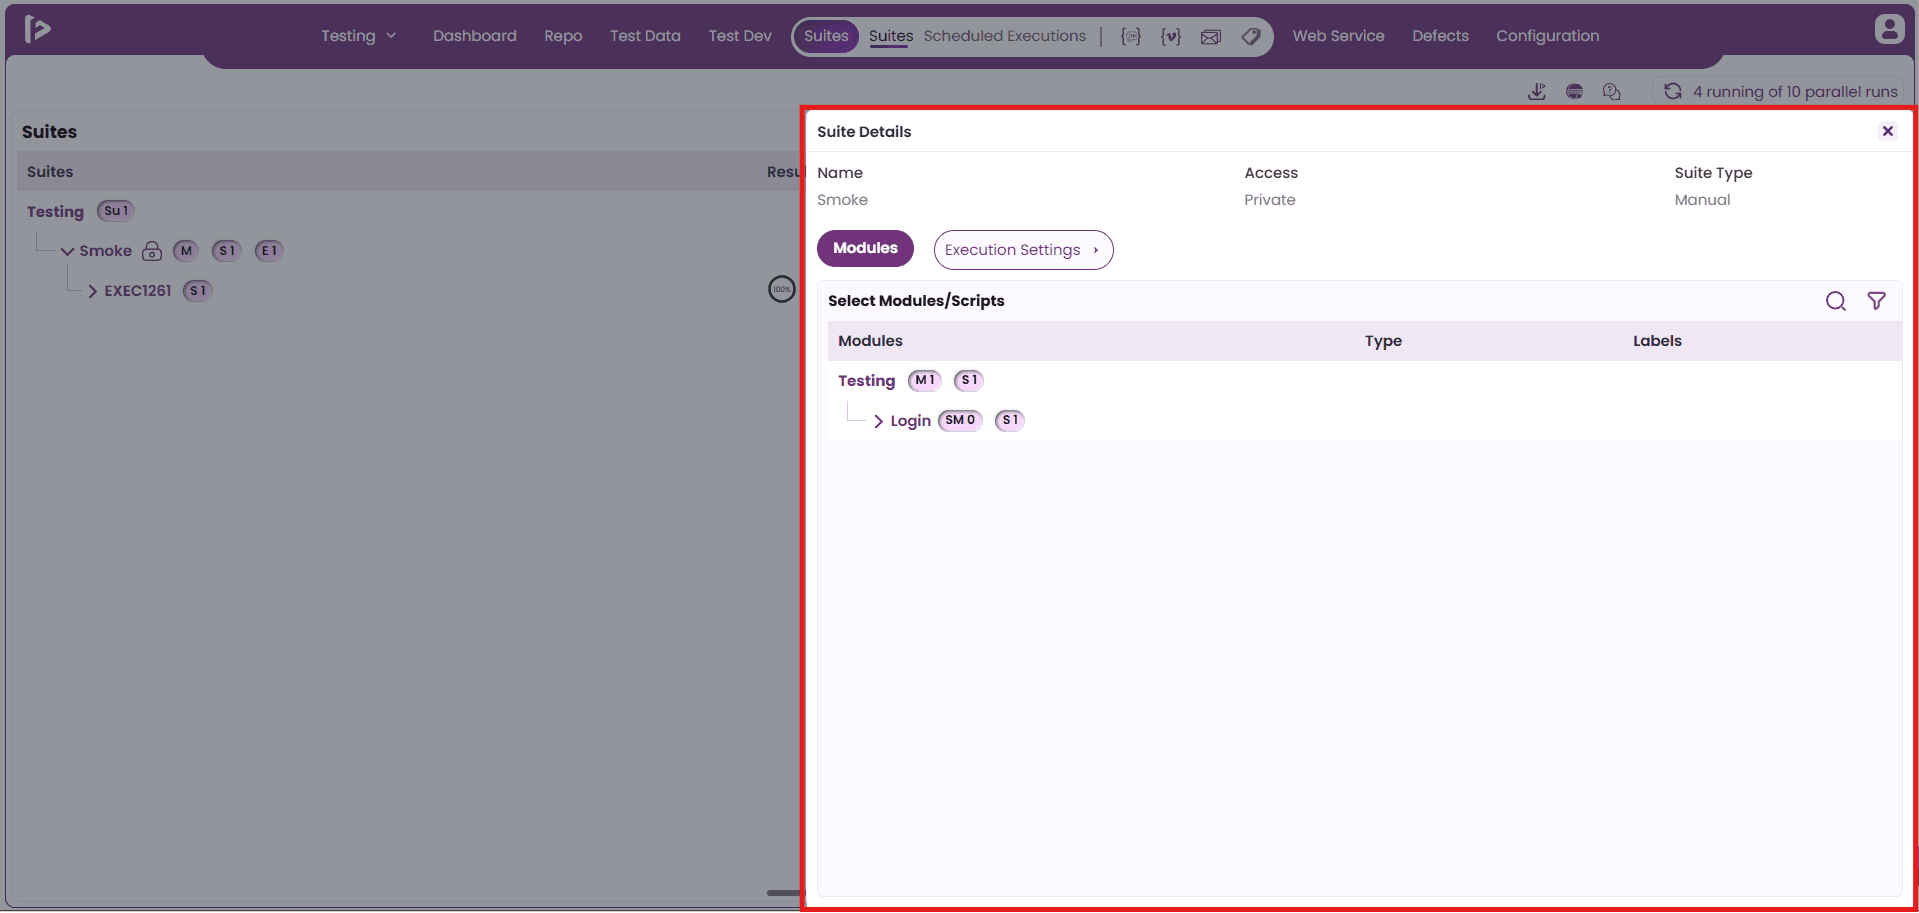Open the Test Data menu item

(x=645, y=36)
